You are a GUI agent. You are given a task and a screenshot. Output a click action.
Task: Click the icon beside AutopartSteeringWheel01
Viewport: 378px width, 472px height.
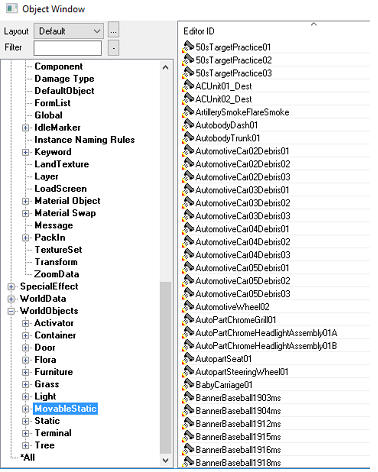(x=188, y=372)
